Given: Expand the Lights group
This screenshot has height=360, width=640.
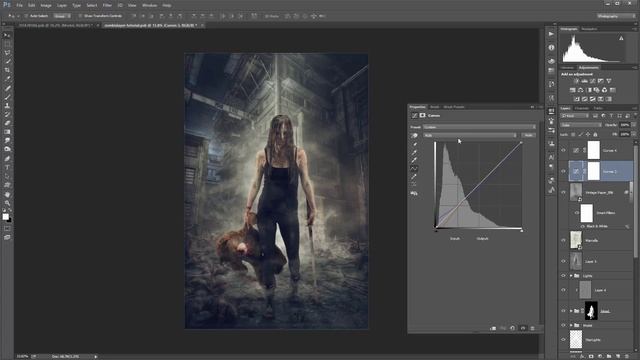Looking at the screenshot, I should 571,276.
